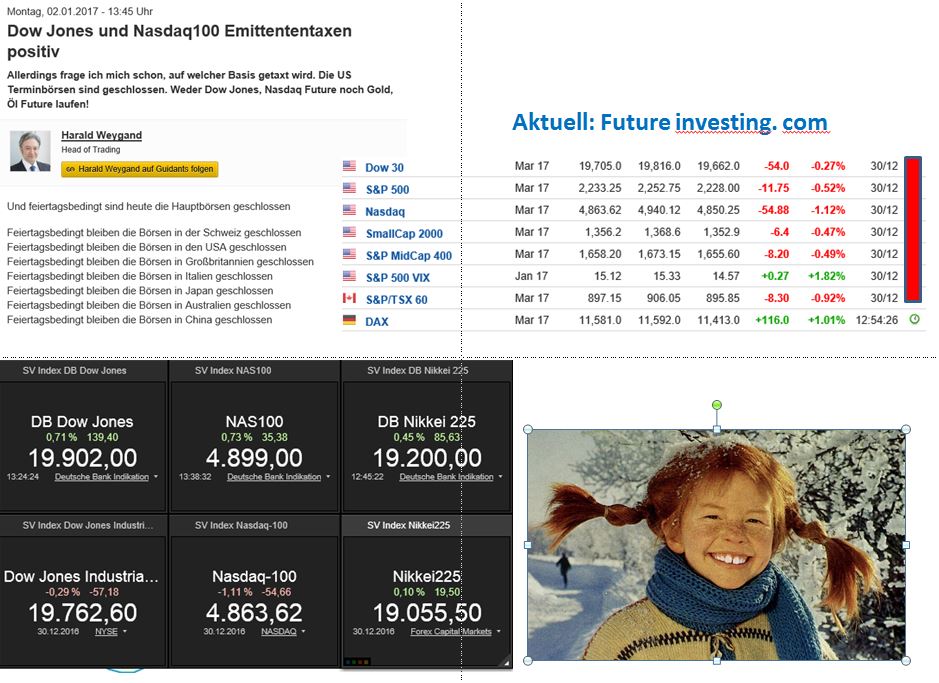Click the German flag icon beside DAX
The width and height of the screenshot is (939, 683).
(349, 320)
